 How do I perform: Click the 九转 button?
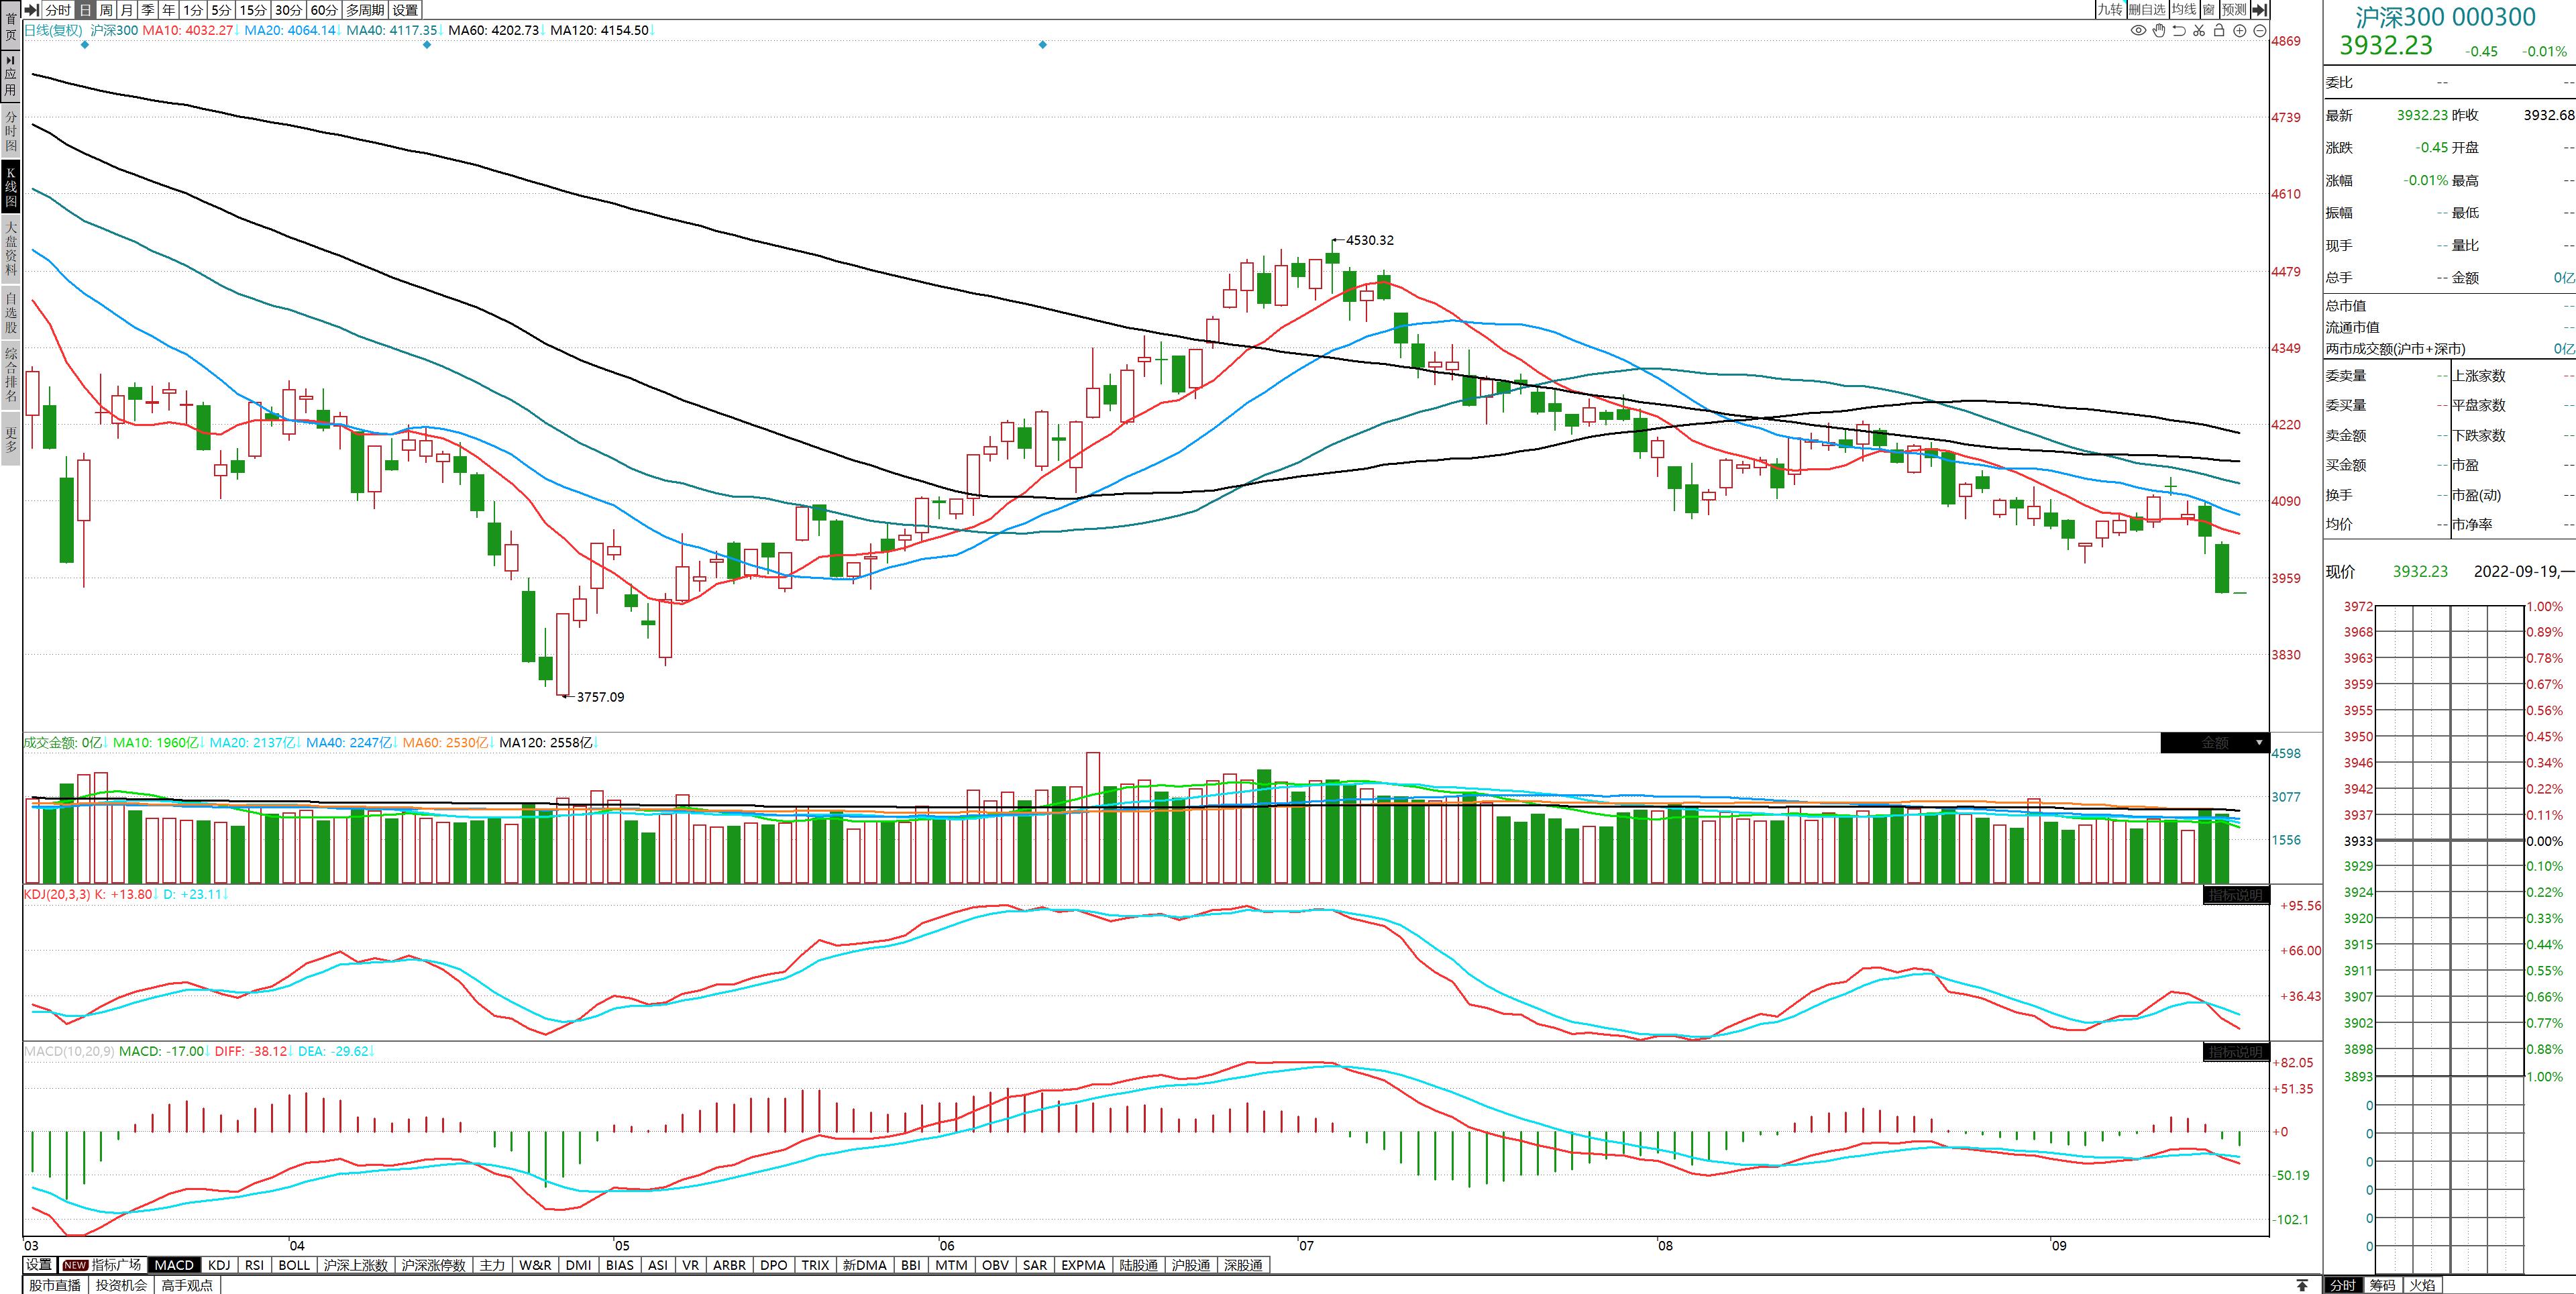click(2110, 10)
